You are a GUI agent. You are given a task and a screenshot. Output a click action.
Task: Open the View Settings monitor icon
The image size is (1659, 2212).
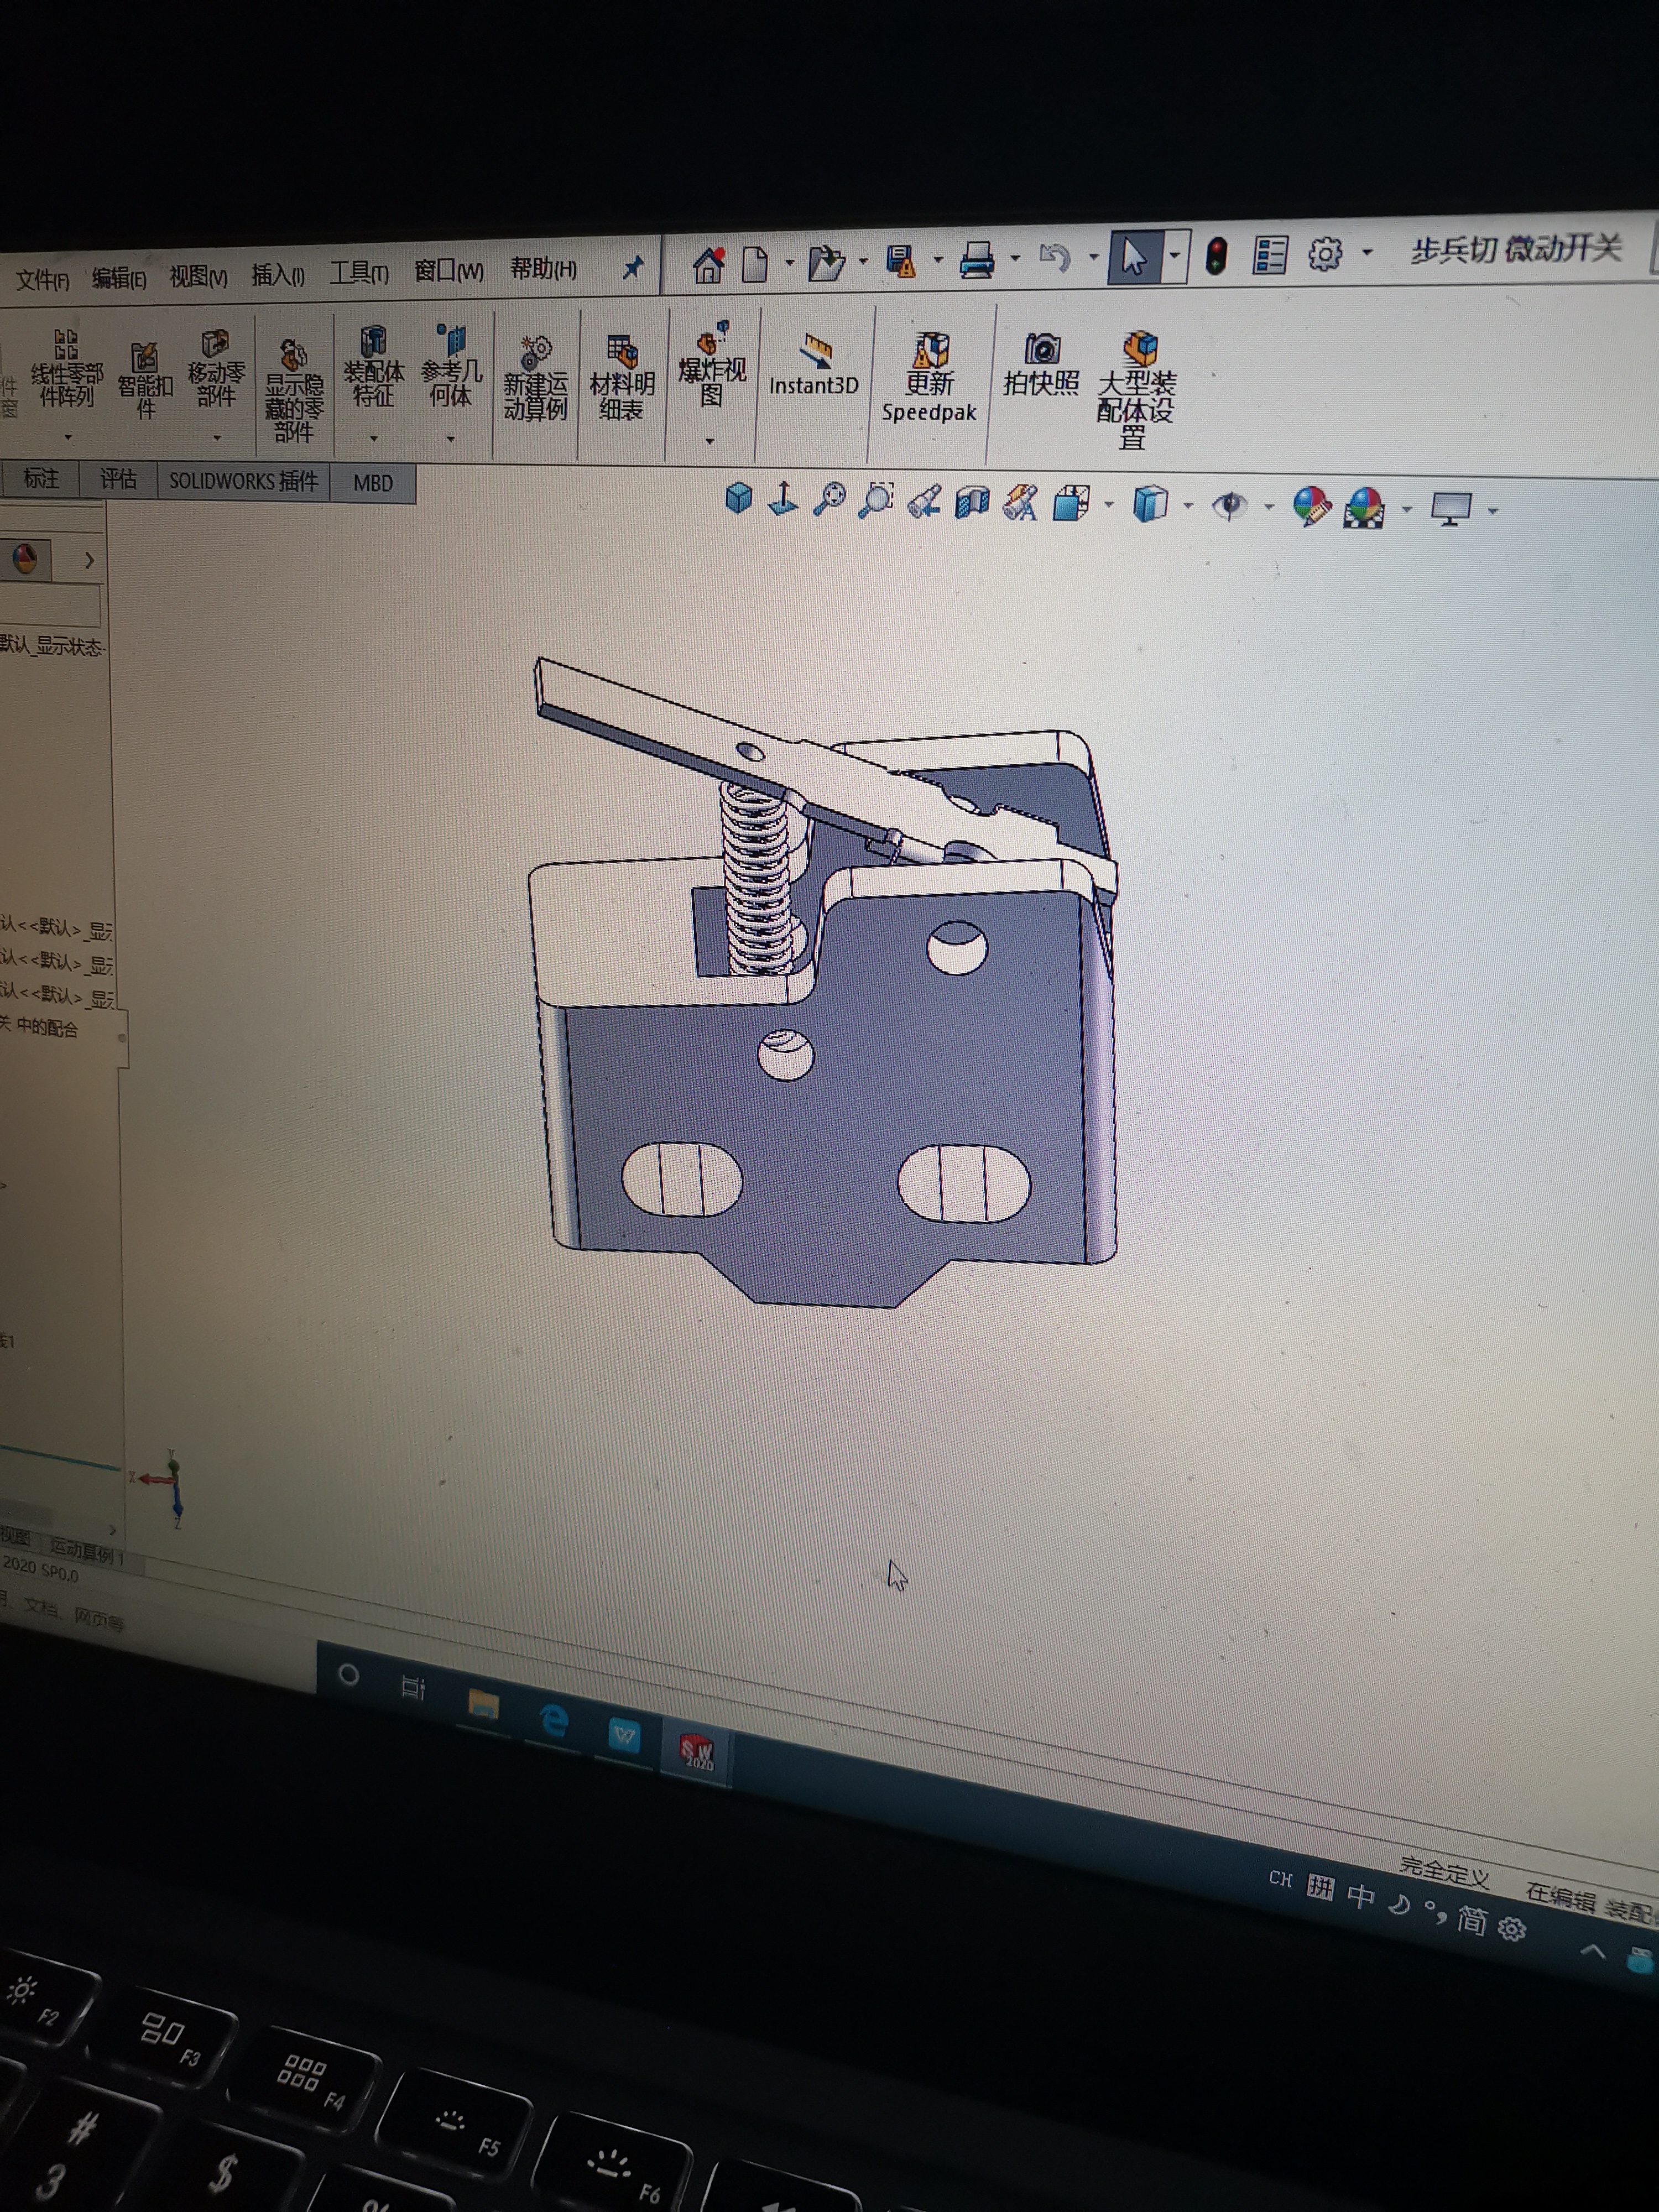point(1451,509)
